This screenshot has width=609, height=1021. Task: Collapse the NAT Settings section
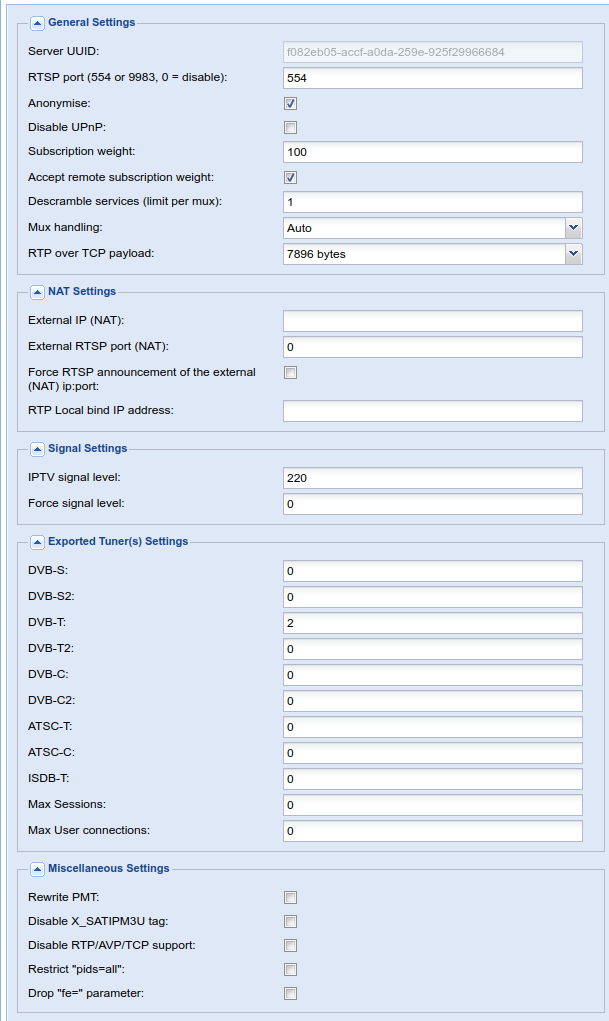click(37, 292)
